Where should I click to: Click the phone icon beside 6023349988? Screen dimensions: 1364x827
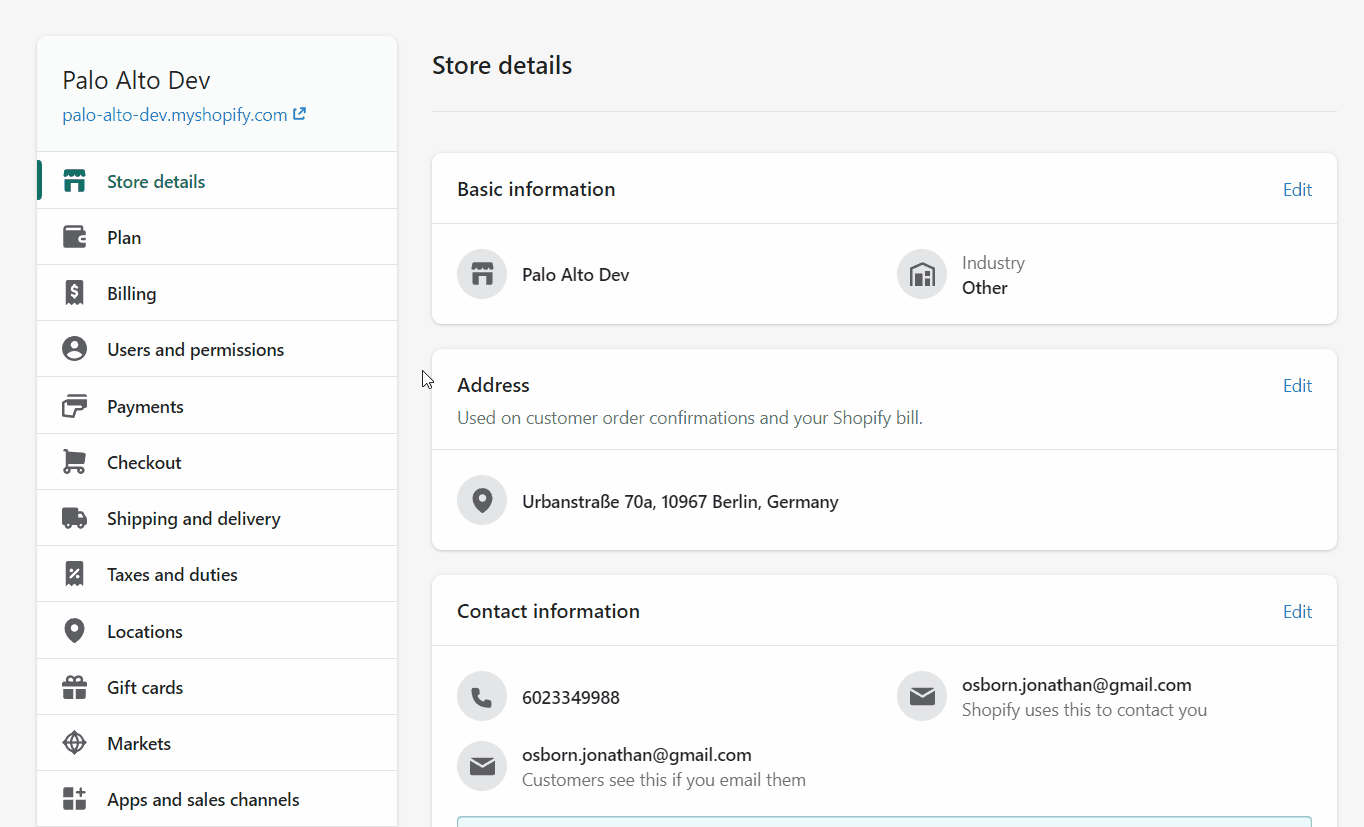click(482, 696)
